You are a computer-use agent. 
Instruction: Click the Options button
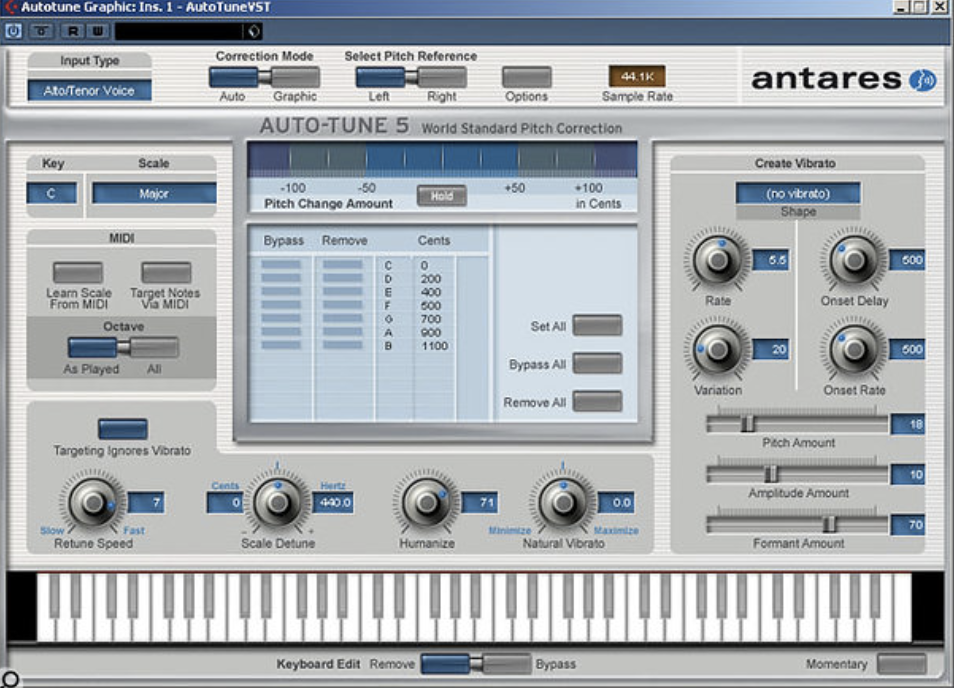(527, 77)
